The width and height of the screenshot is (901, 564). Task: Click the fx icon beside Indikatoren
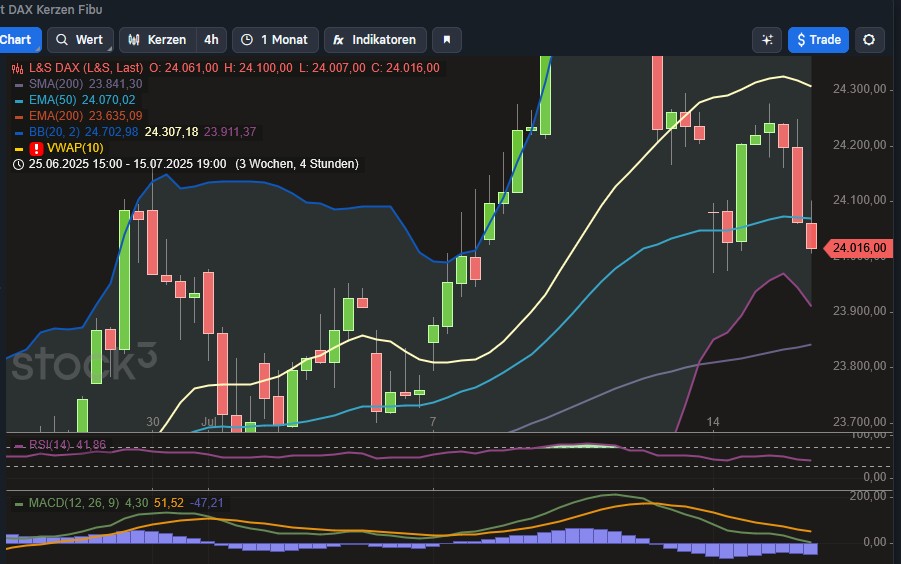338,40
